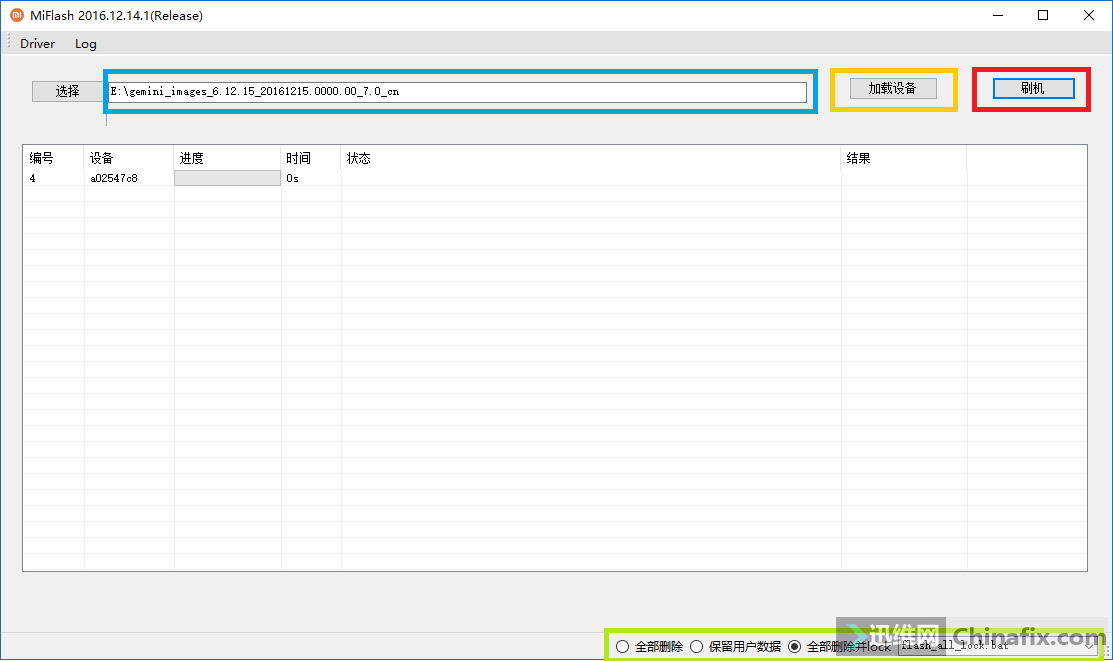Select the 全部删除并lock radio option
The image size is (1113, 661).
(795, 647)
